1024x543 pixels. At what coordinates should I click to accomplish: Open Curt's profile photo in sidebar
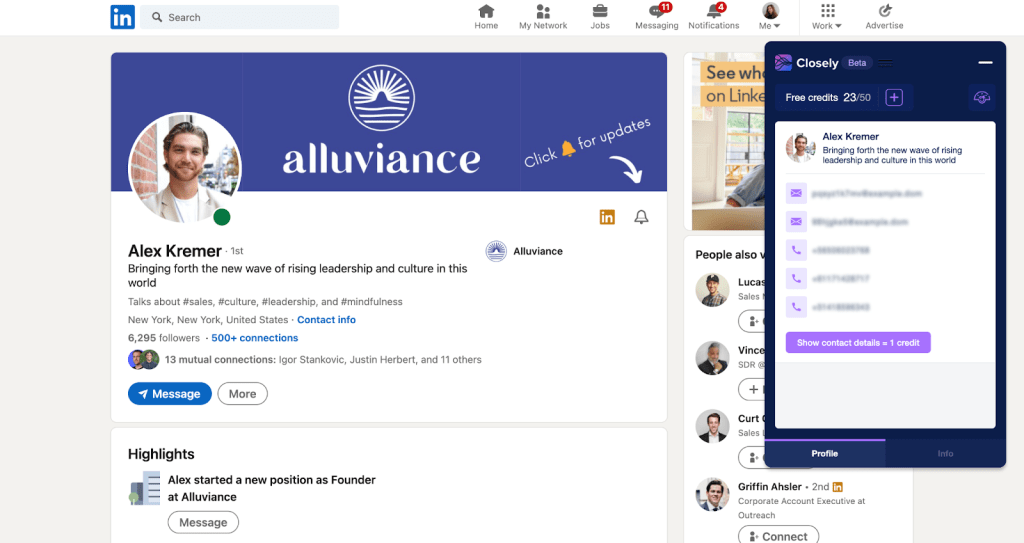click(x=712, y=426)
